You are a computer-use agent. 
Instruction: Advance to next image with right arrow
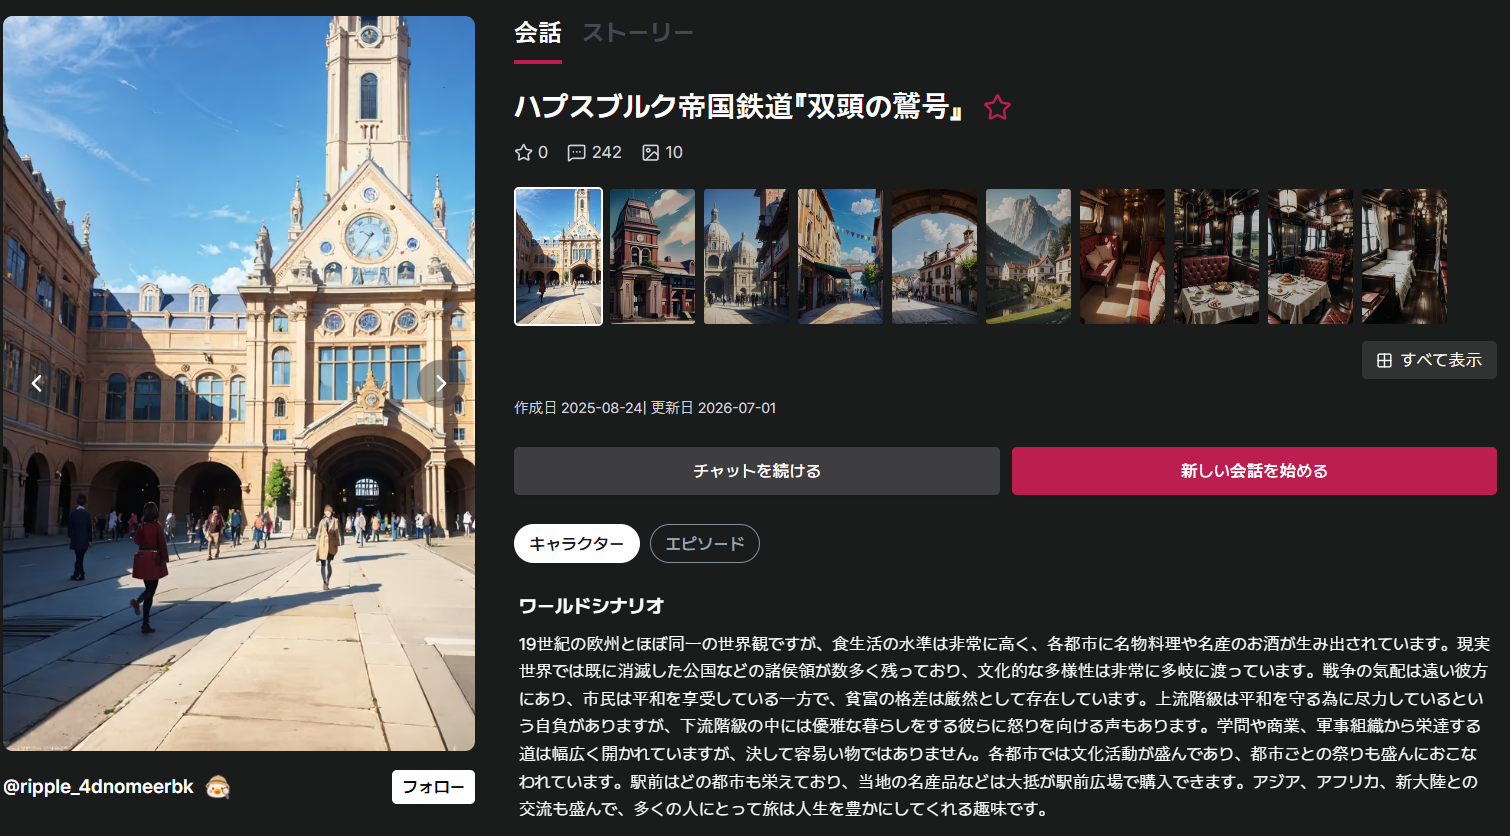click(440, 383)
